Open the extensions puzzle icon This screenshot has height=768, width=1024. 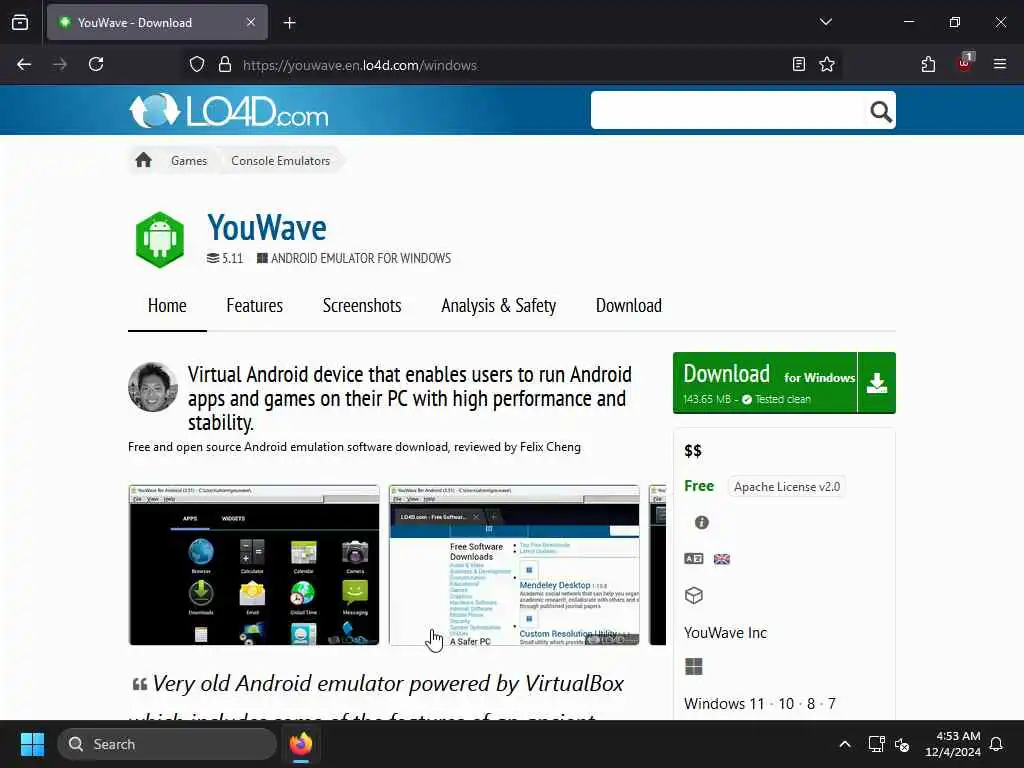(928, 65)
